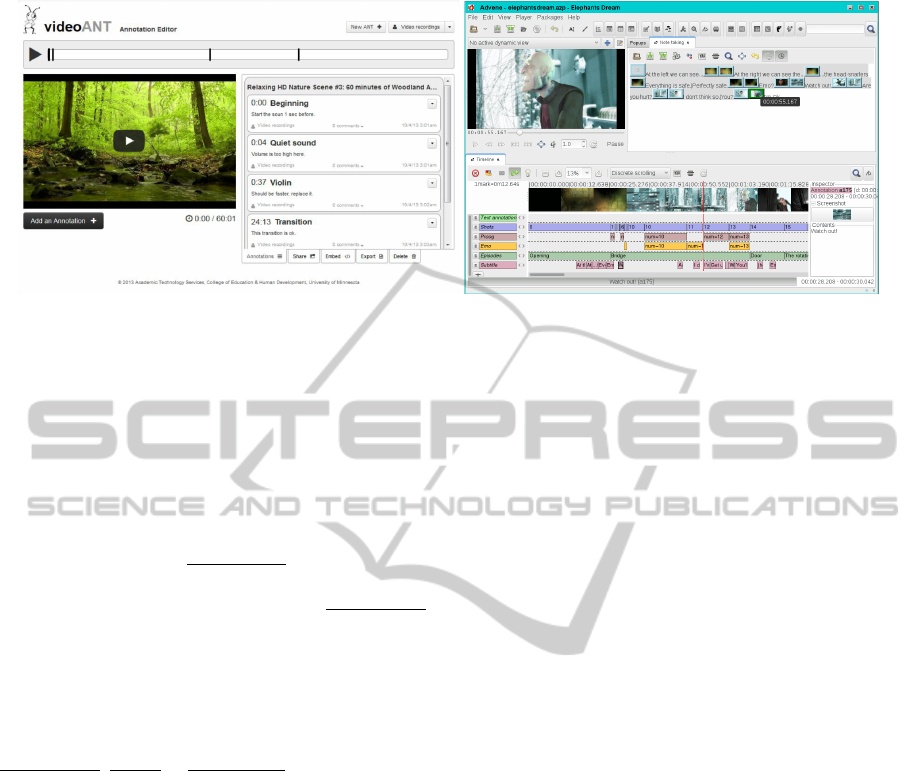Expand the Quiet sound annotation options arrow
Viewport: 915px width, 771px height.
tap(432, 143)
